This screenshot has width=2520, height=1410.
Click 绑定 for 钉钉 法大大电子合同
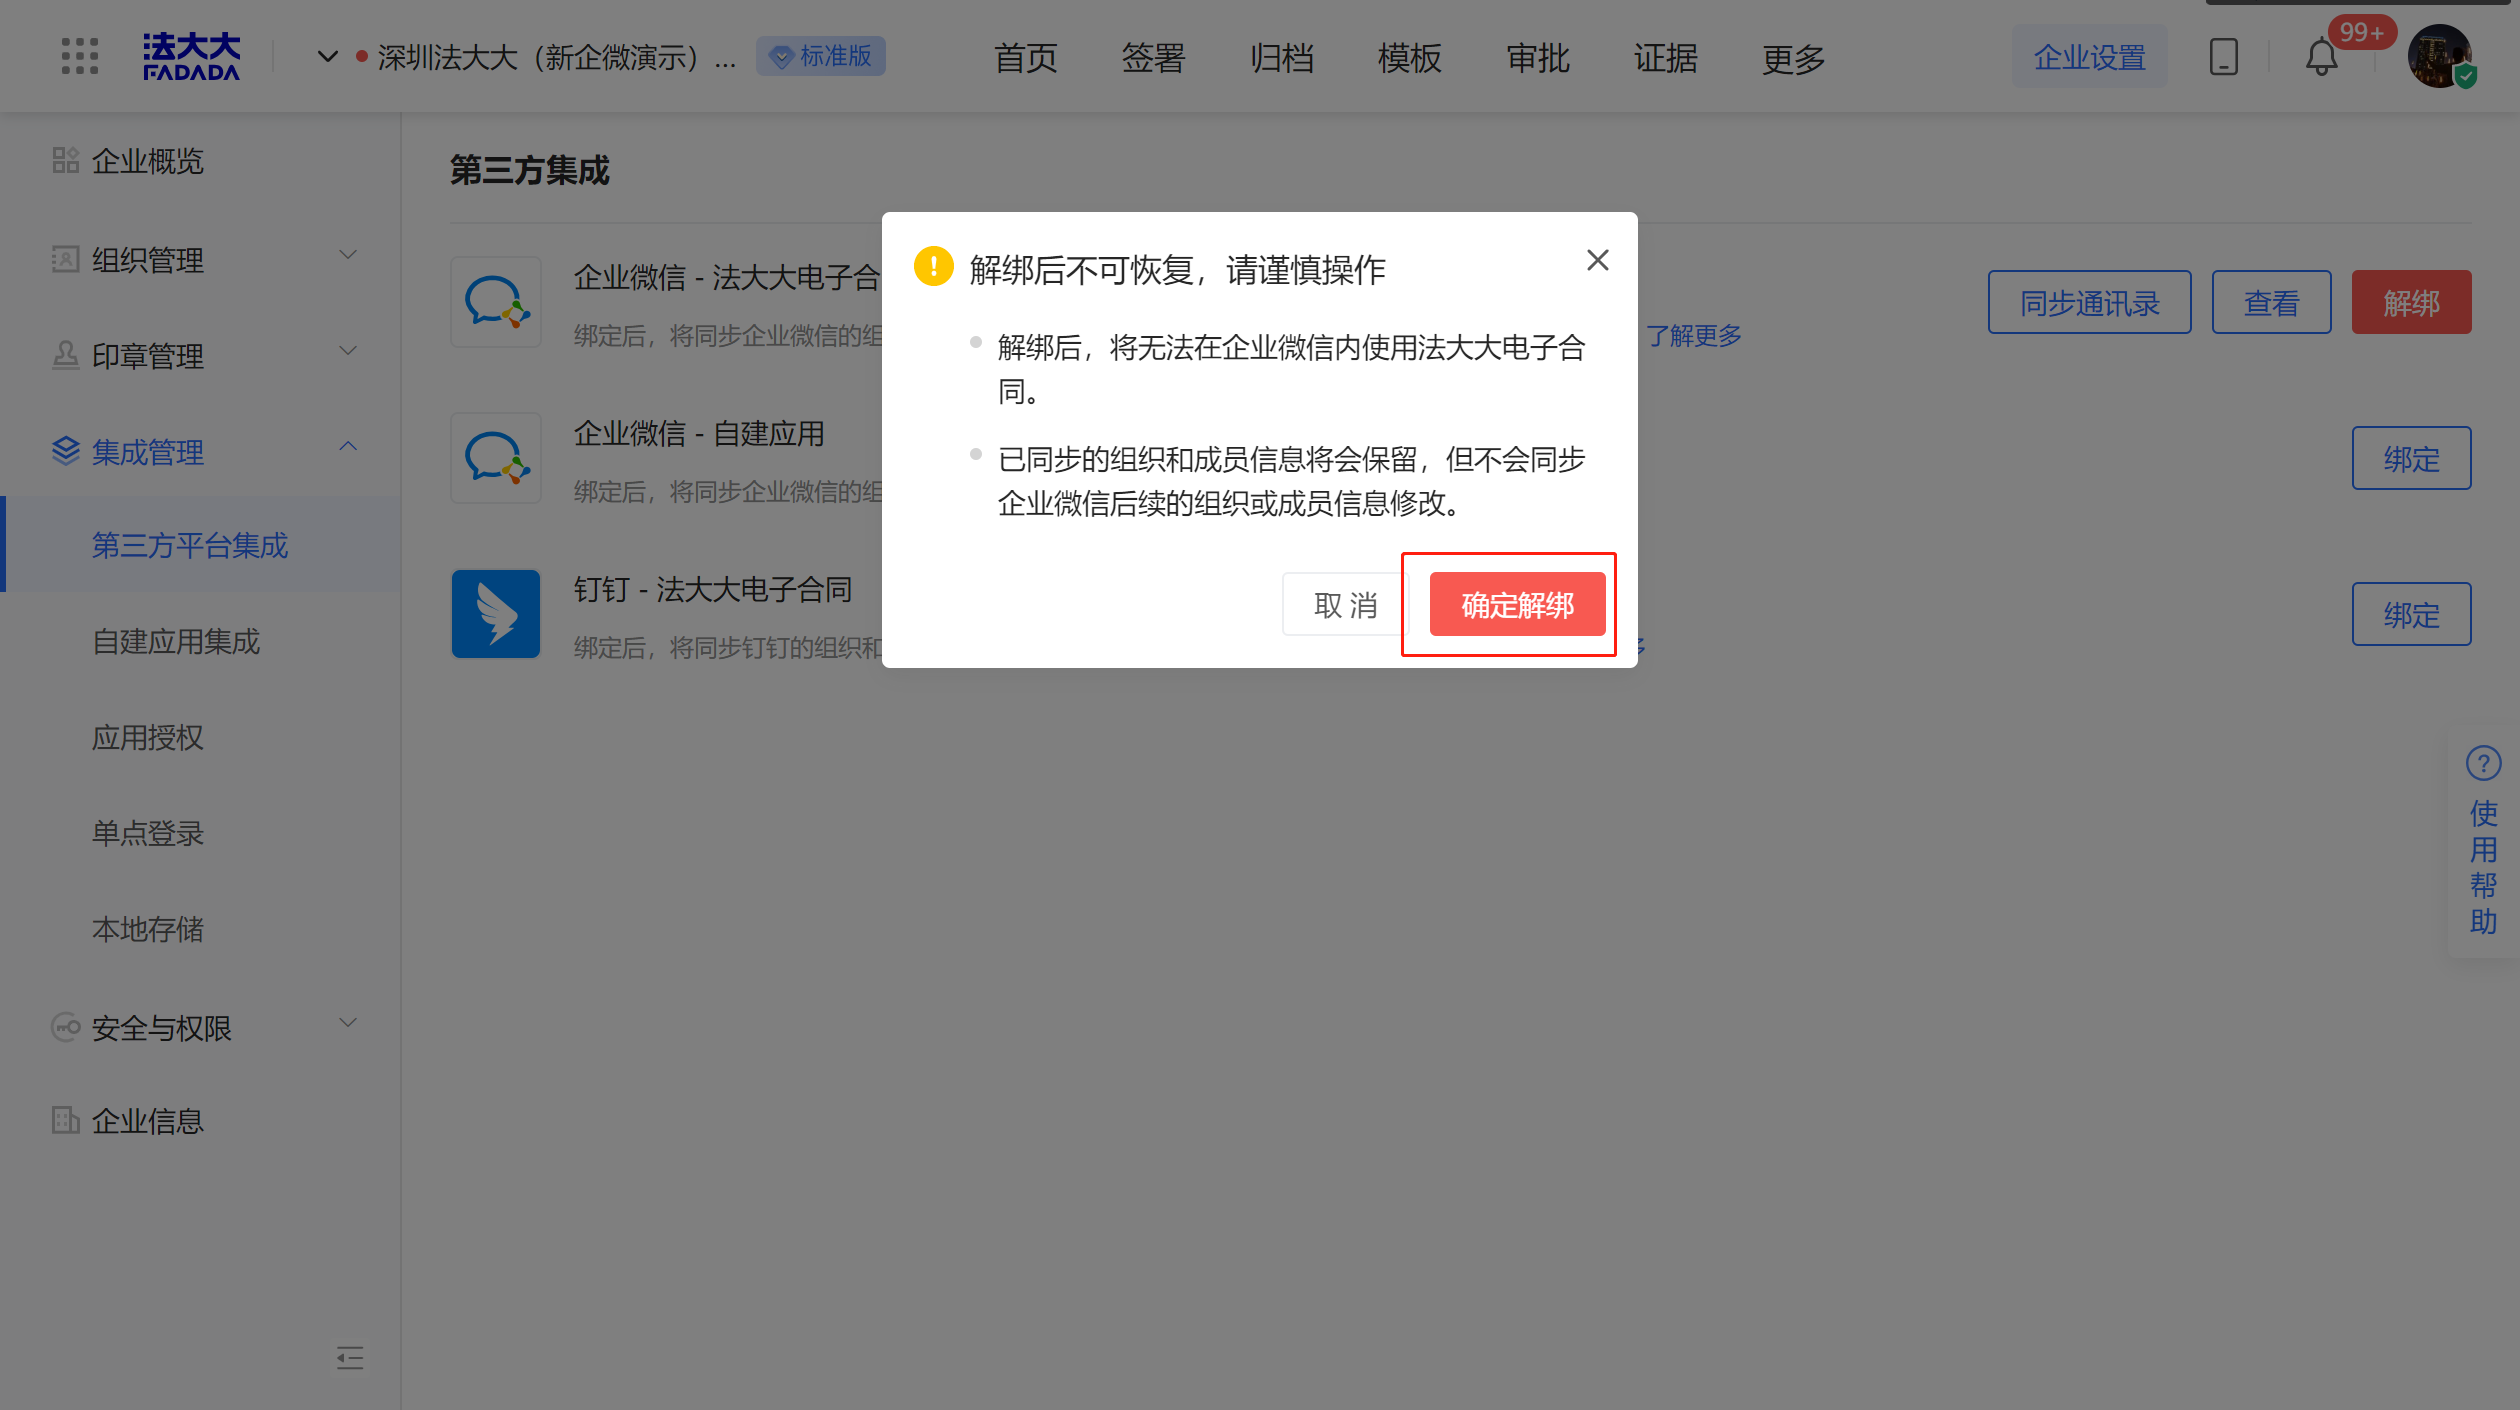(2412, 614)
